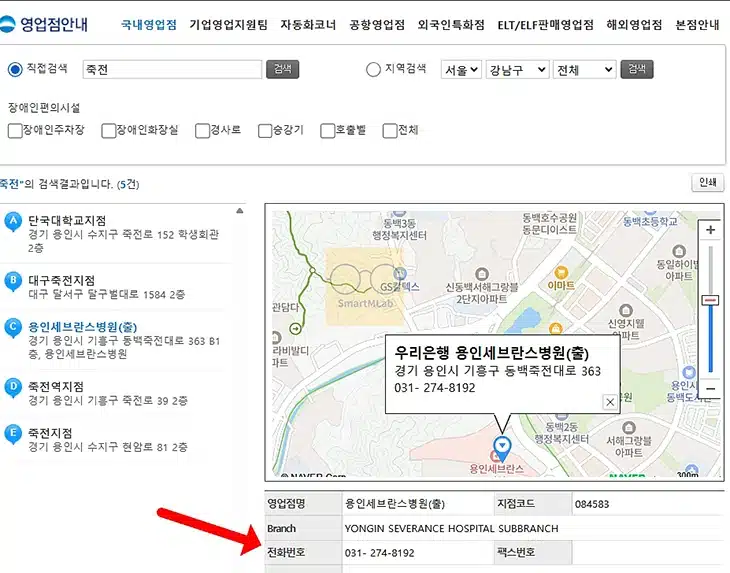Zoom in the map with plus button

(x=710, y=230)
